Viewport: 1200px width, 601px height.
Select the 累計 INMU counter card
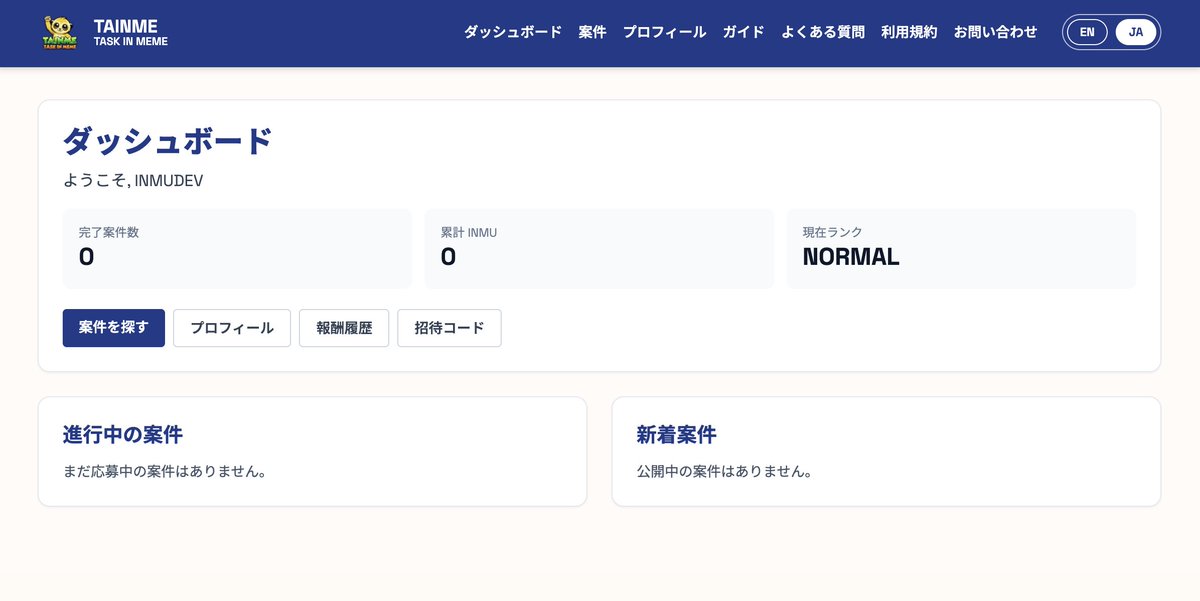pos(599,248)
